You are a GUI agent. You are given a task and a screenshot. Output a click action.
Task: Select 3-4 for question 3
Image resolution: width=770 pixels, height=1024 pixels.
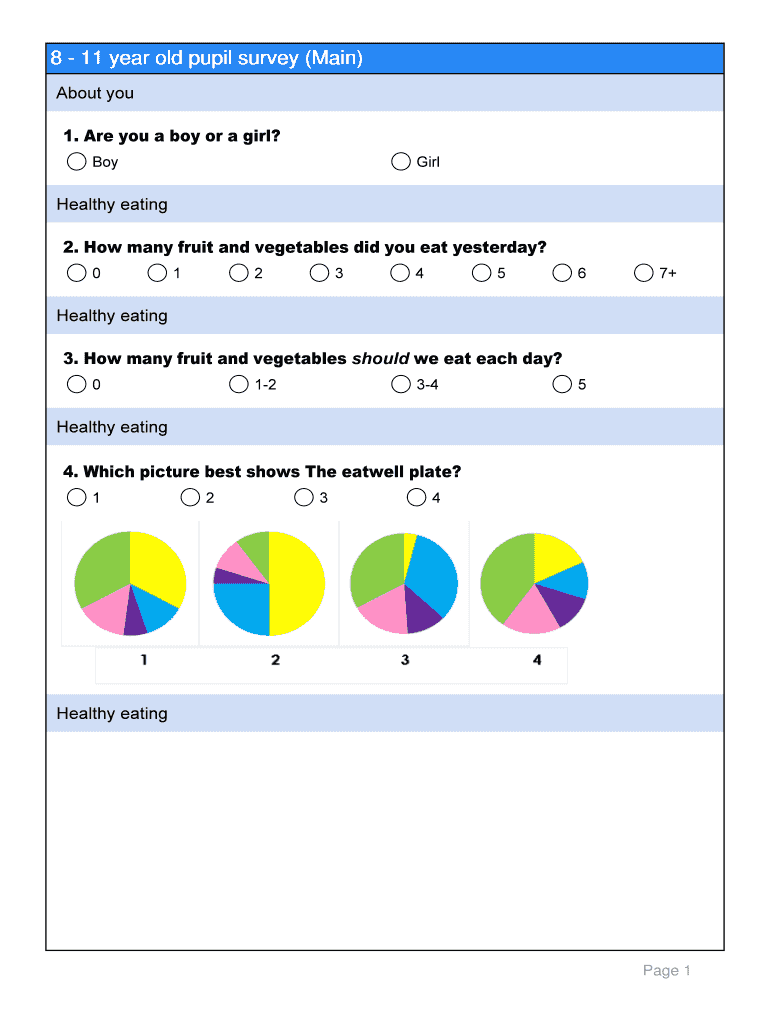[x=401, y=384]
